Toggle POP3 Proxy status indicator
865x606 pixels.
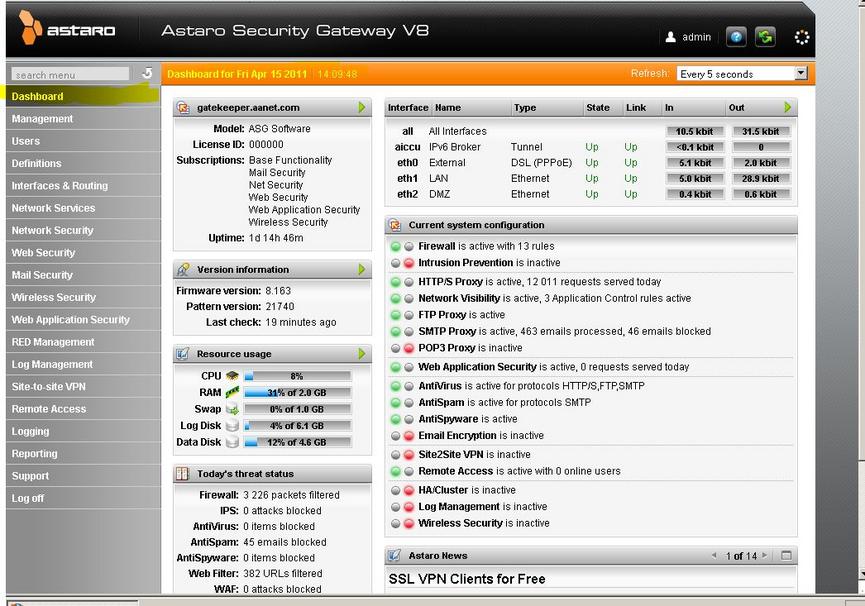(408, 348)
